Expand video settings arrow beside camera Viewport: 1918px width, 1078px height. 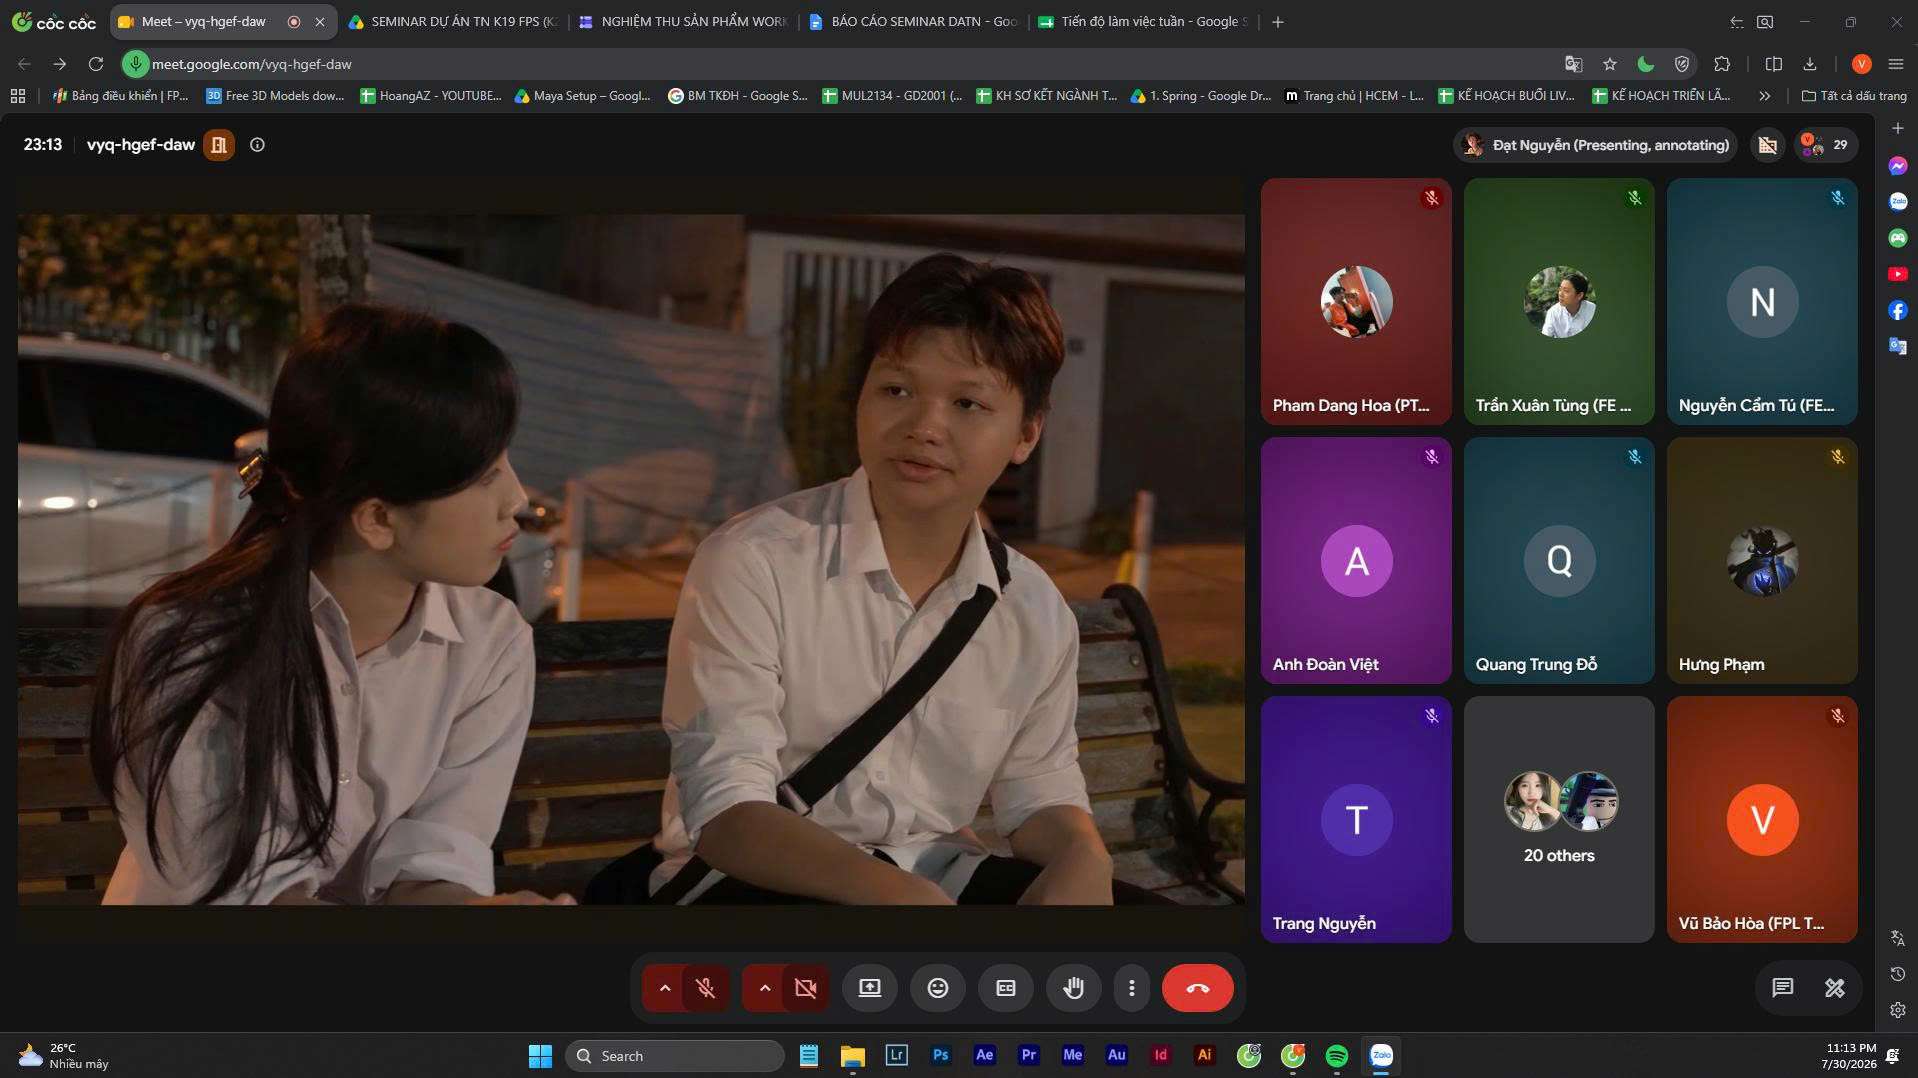[x=764, y=988]
